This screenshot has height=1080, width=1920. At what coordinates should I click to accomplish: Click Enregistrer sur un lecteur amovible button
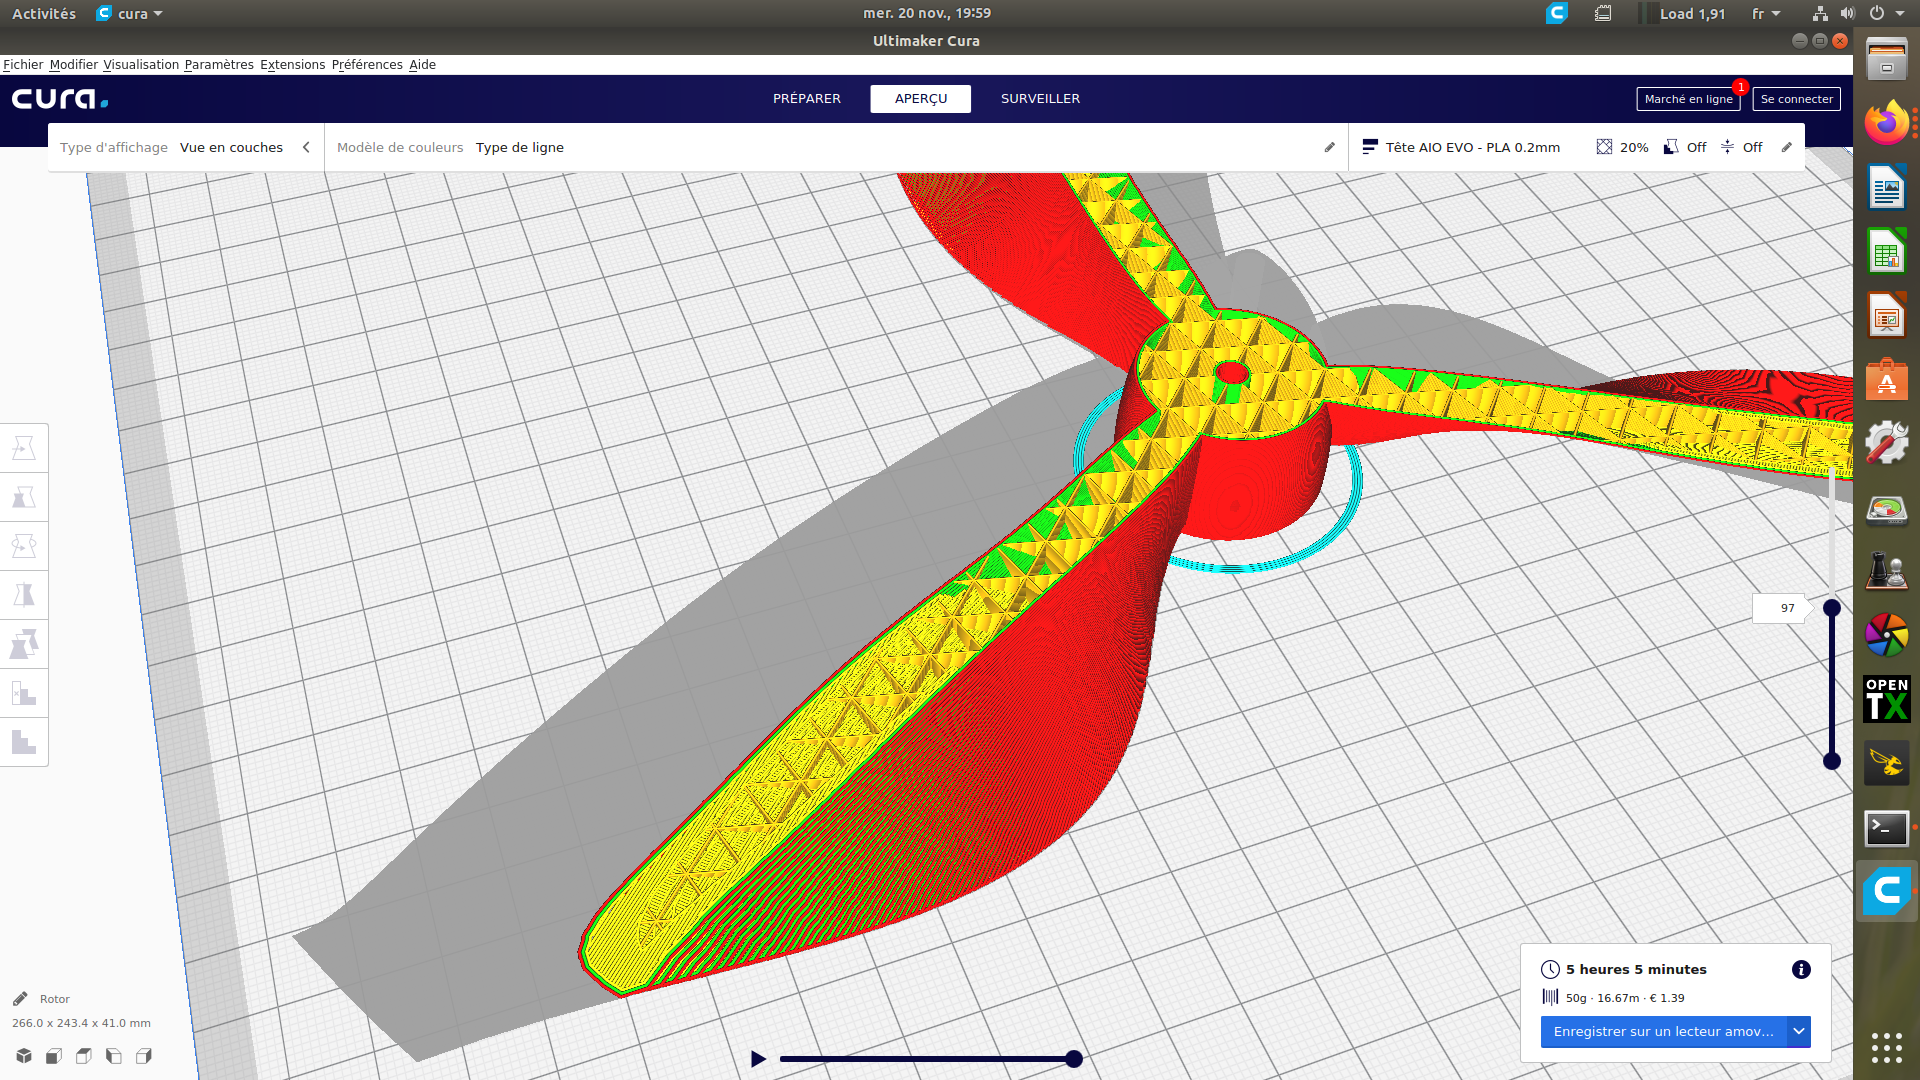click(x=1663, y=1031)
